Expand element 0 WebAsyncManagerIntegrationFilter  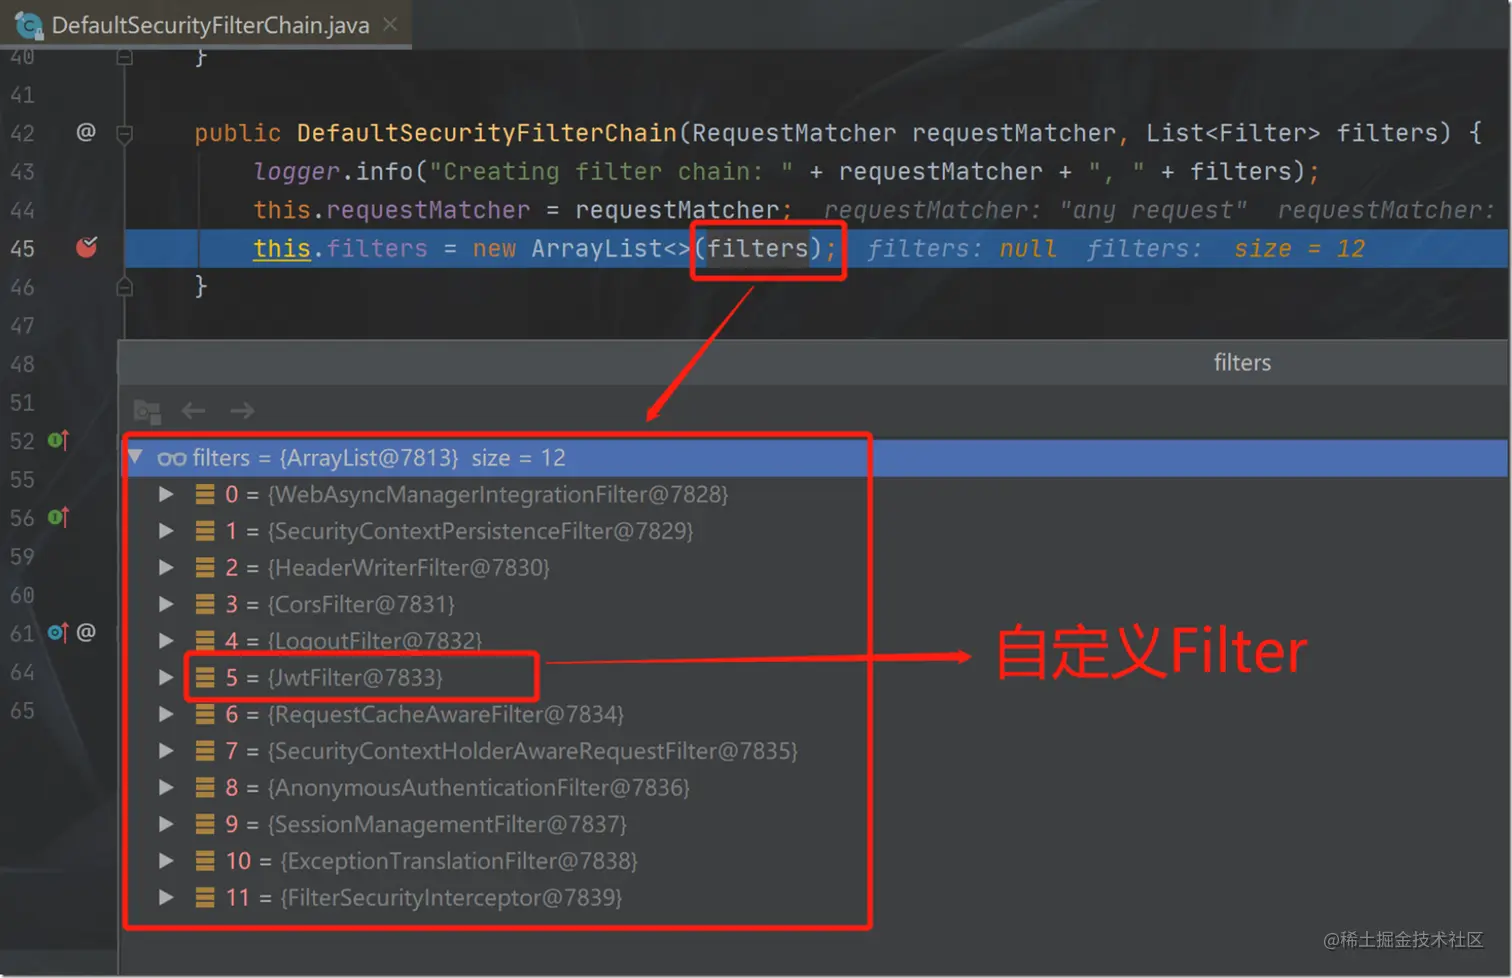[166, 494]
